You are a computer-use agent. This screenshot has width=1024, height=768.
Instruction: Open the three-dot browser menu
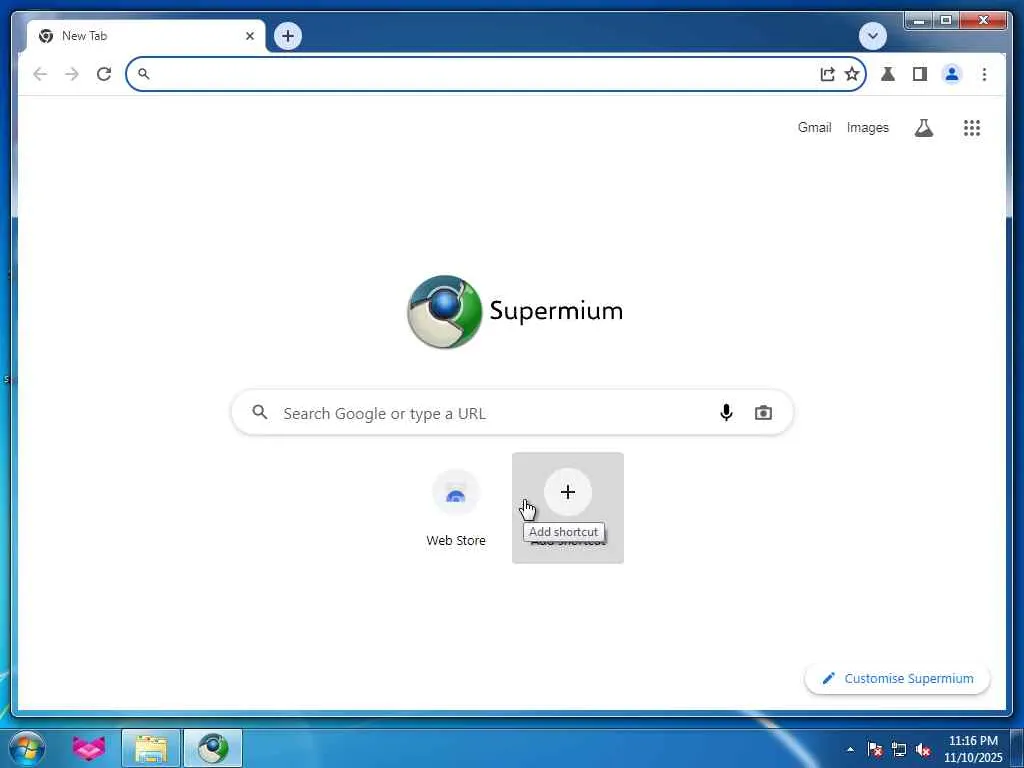pyautogui.click(x=984, y=74)
